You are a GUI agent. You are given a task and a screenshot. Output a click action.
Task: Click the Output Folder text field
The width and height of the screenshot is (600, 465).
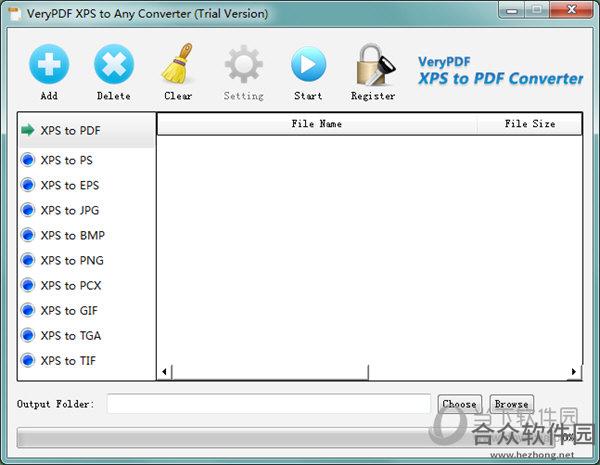pos(269,404)
